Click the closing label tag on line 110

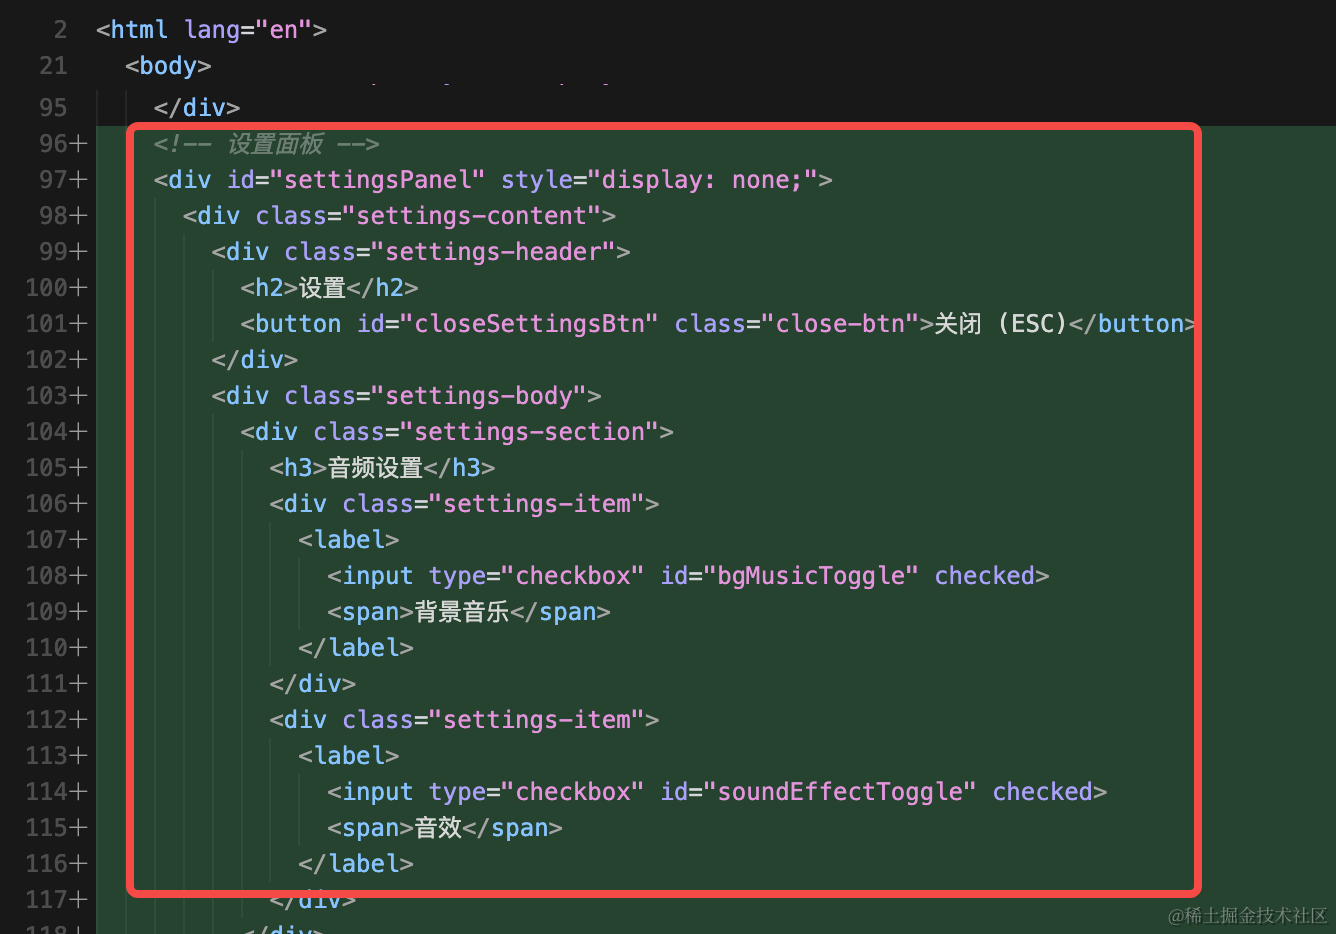point(356,648)
